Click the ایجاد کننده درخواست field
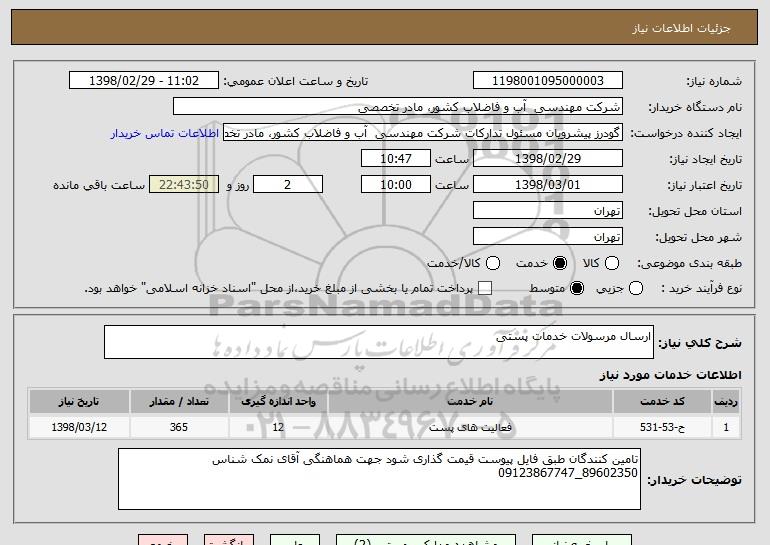Viewport: 770px width, 545px height. tap(423, 133)
